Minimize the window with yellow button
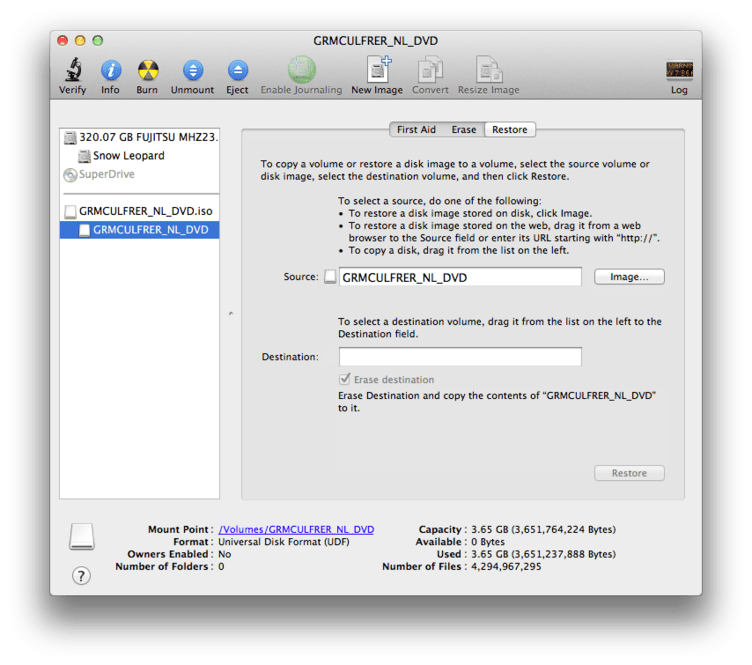752x665 pixels. click(x=80, y=41)
